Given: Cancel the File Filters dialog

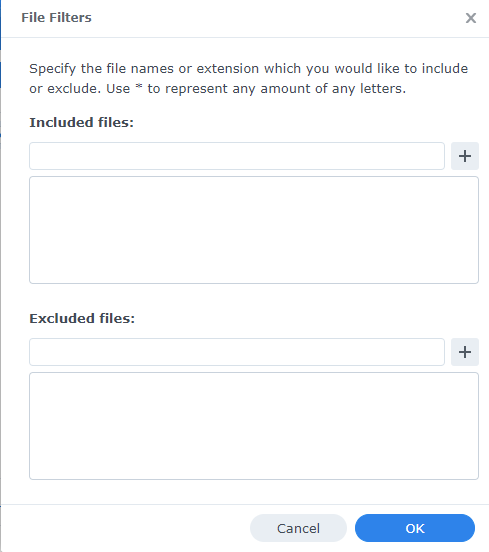Looking at the screenshot, I should click(x=298, y=528).
